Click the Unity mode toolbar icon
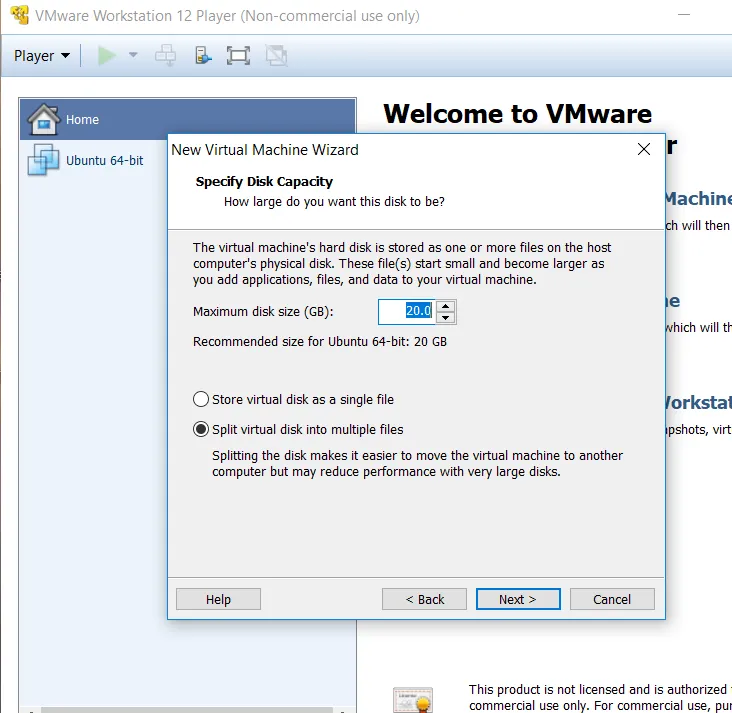The image size is (732, 713). tap(276, 56)
